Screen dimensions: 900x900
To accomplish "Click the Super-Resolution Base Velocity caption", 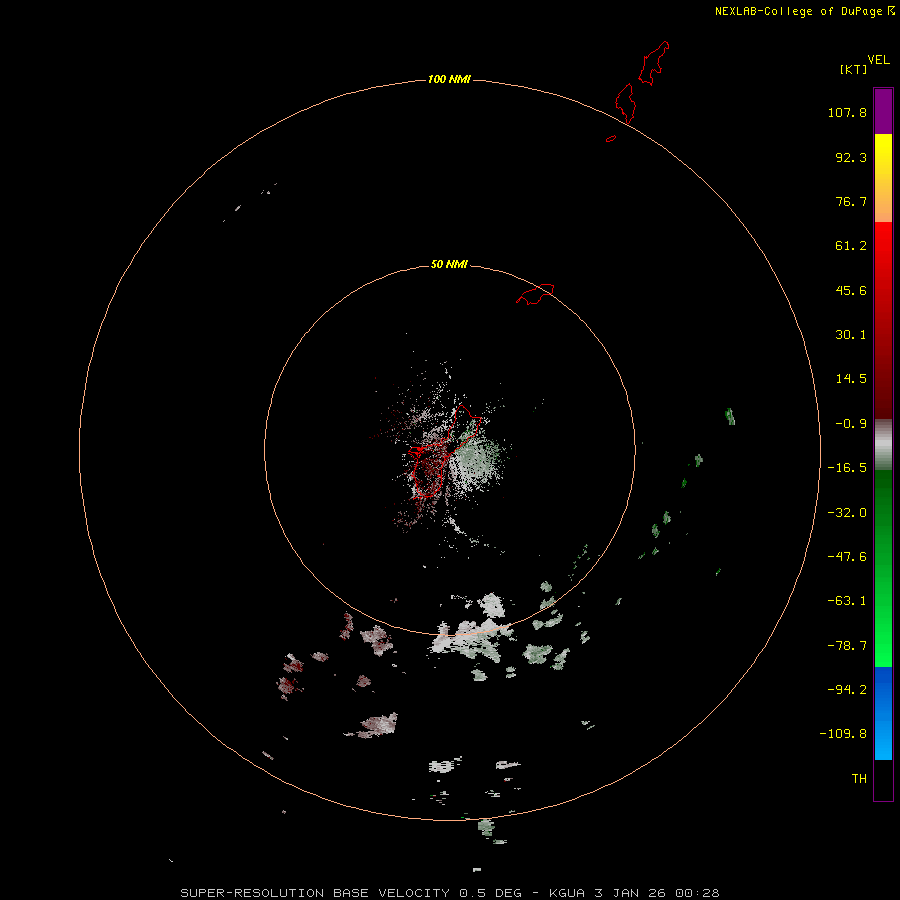I will 449,893.
